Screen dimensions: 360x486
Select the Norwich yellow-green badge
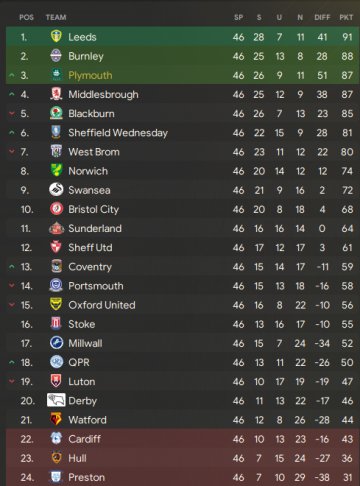(x=56, y=171)
